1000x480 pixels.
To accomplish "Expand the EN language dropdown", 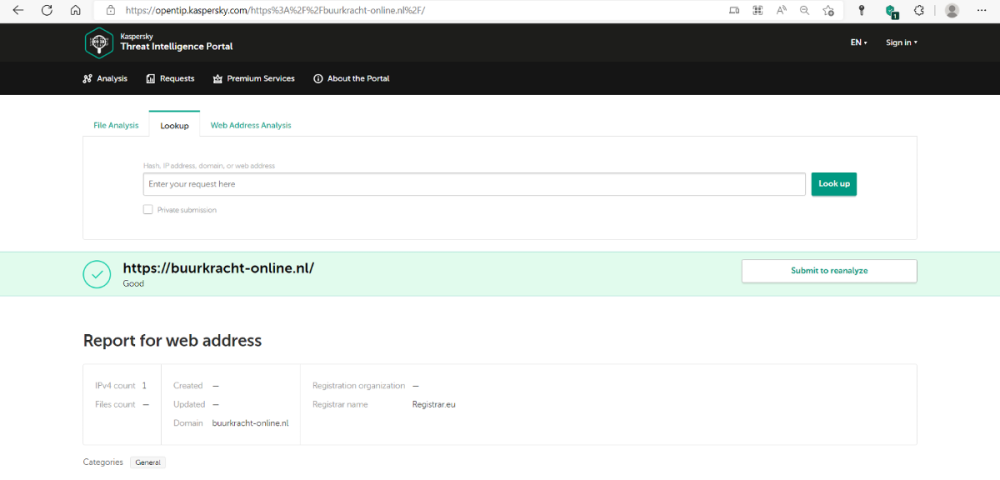I will point(859,43).
